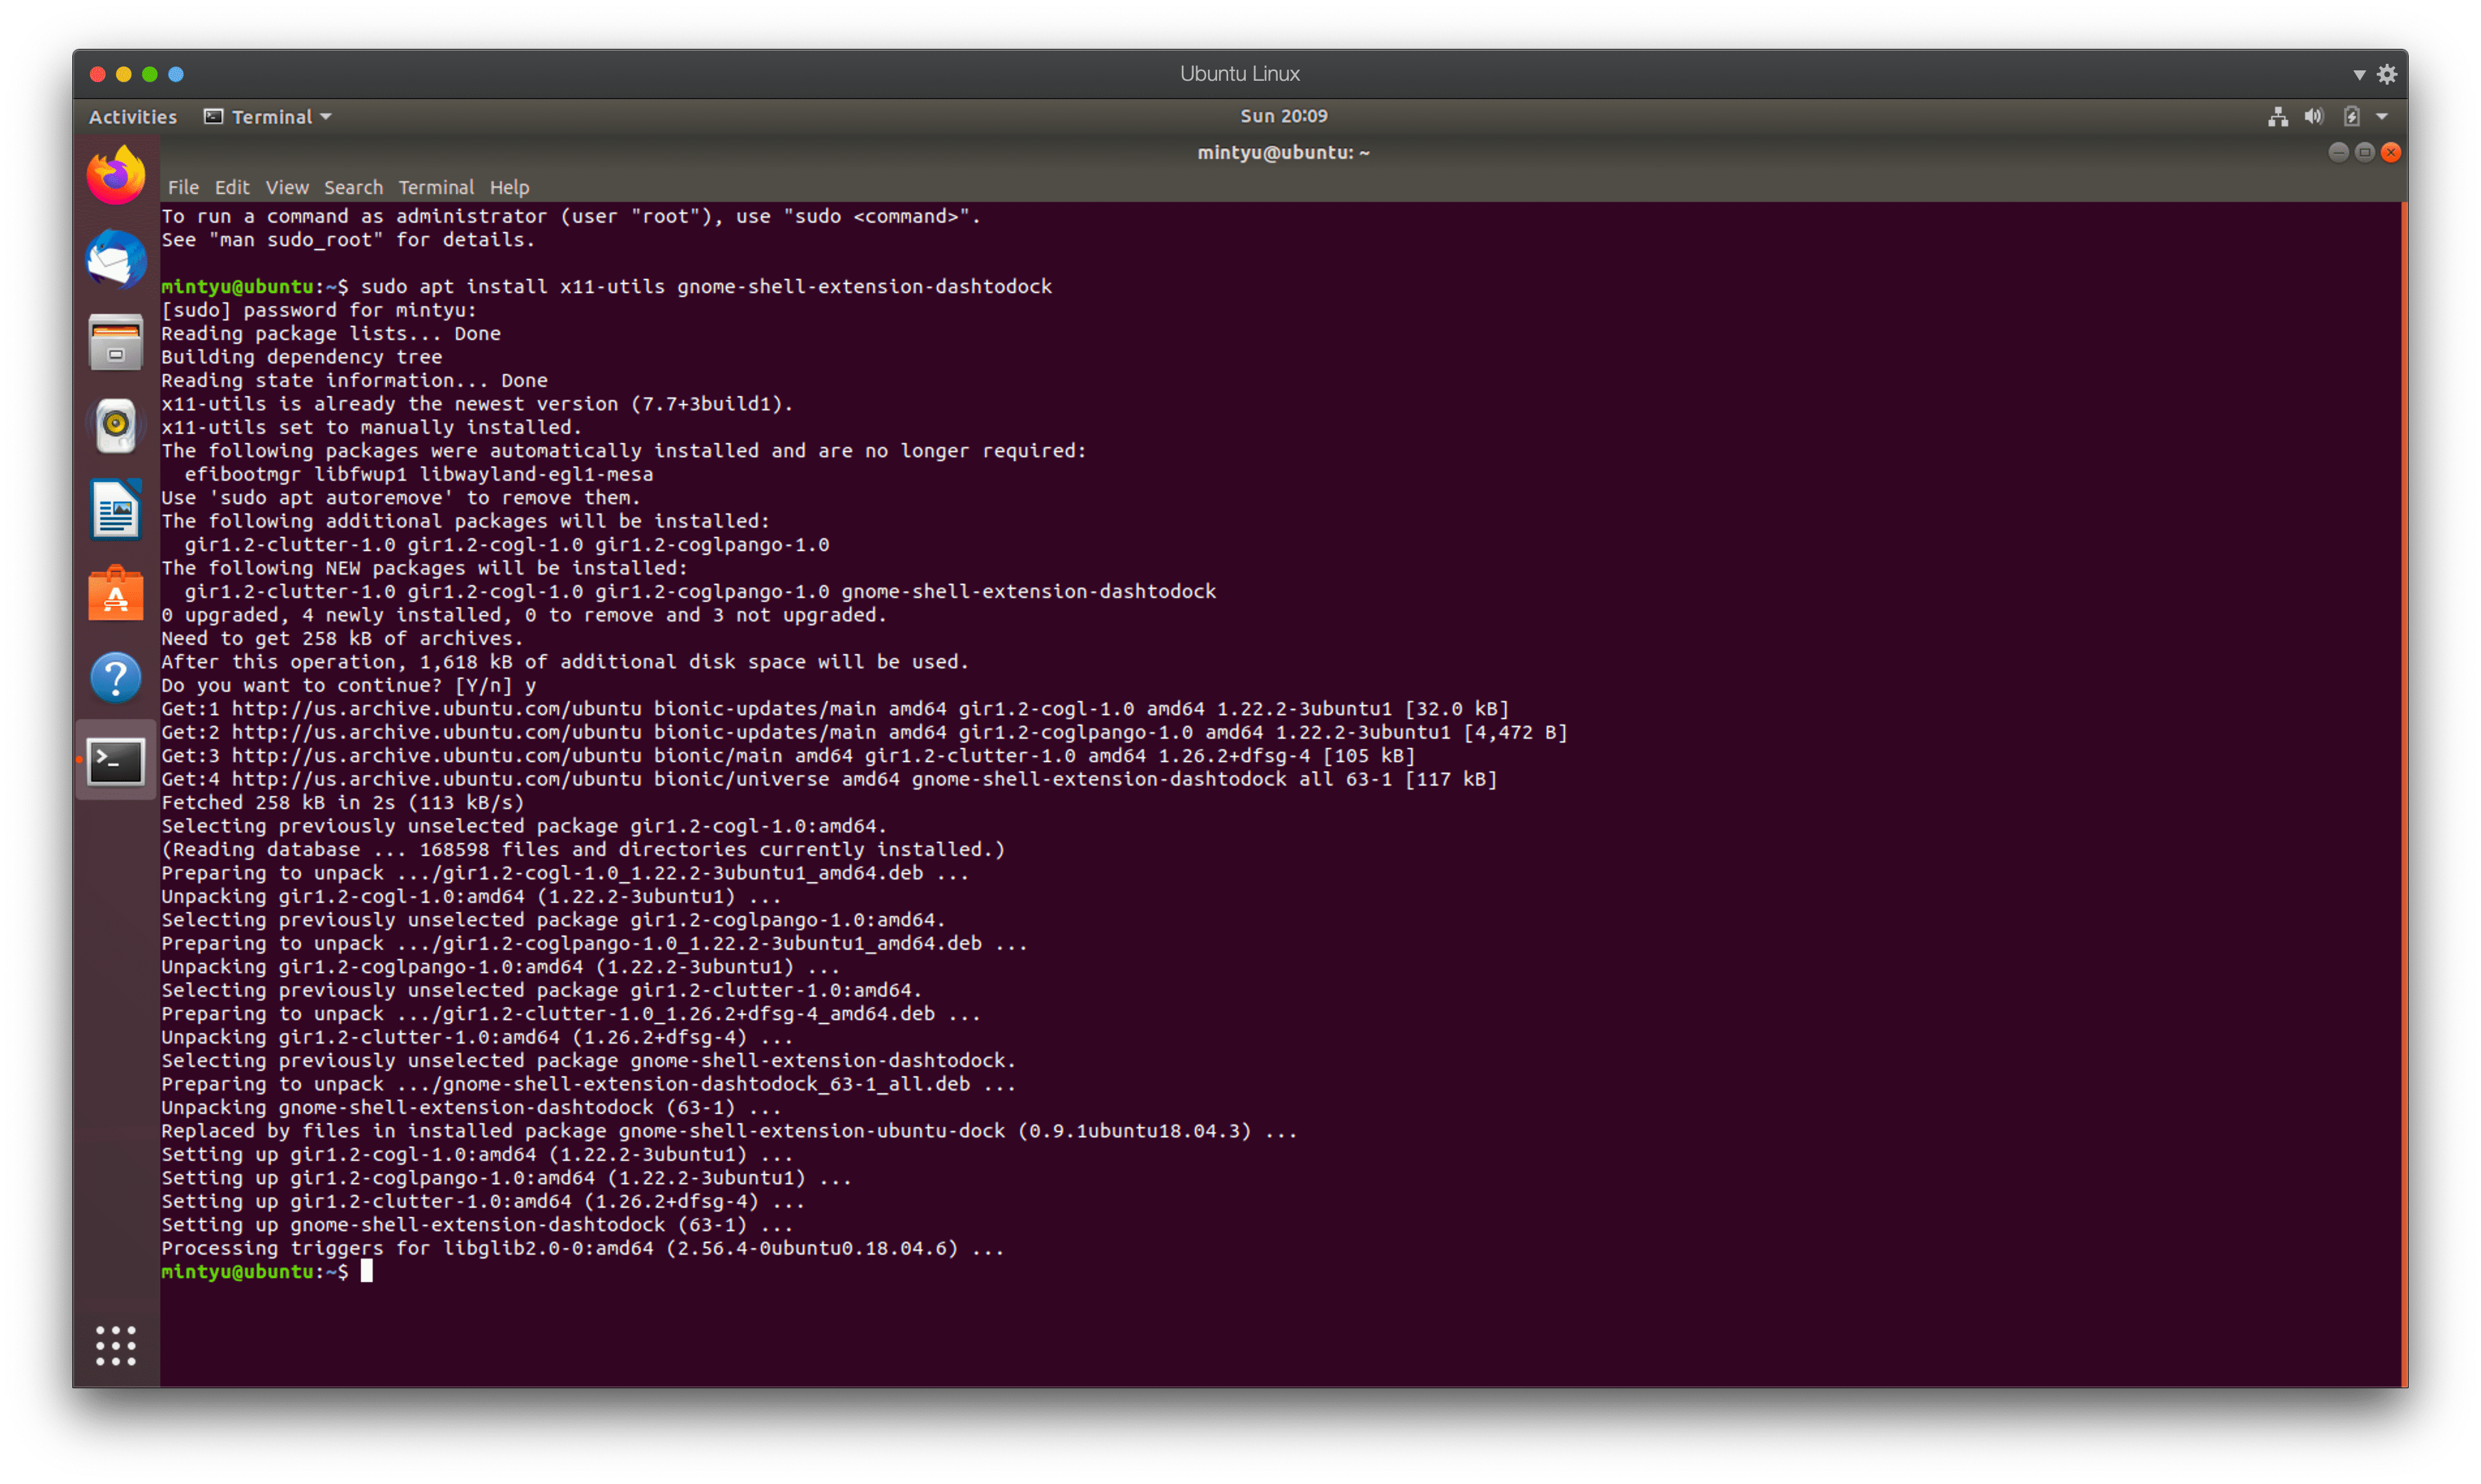Click the terminal prompt cursor line

click(x=266, y=1271)
